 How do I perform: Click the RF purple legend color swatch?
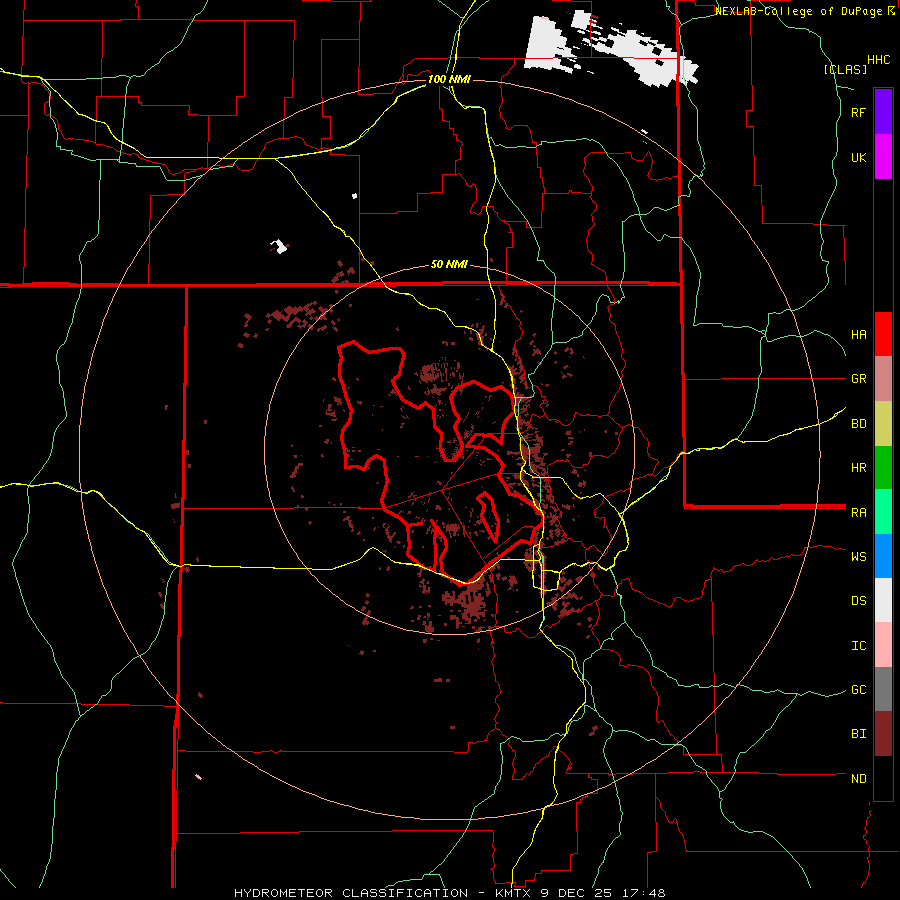883,112
